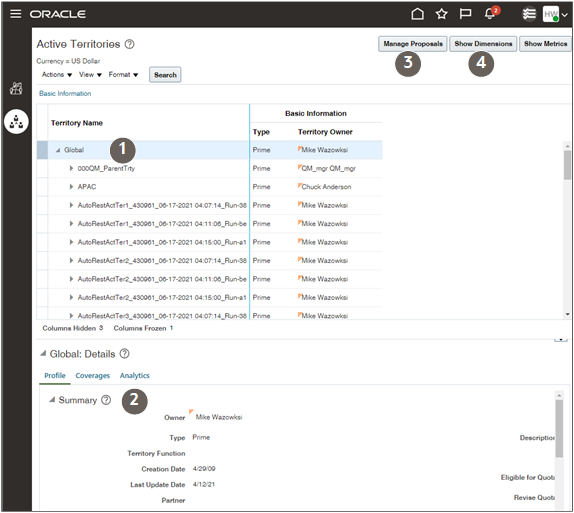
Task: Click Oracle logo in header
Action: coord(57,14)
